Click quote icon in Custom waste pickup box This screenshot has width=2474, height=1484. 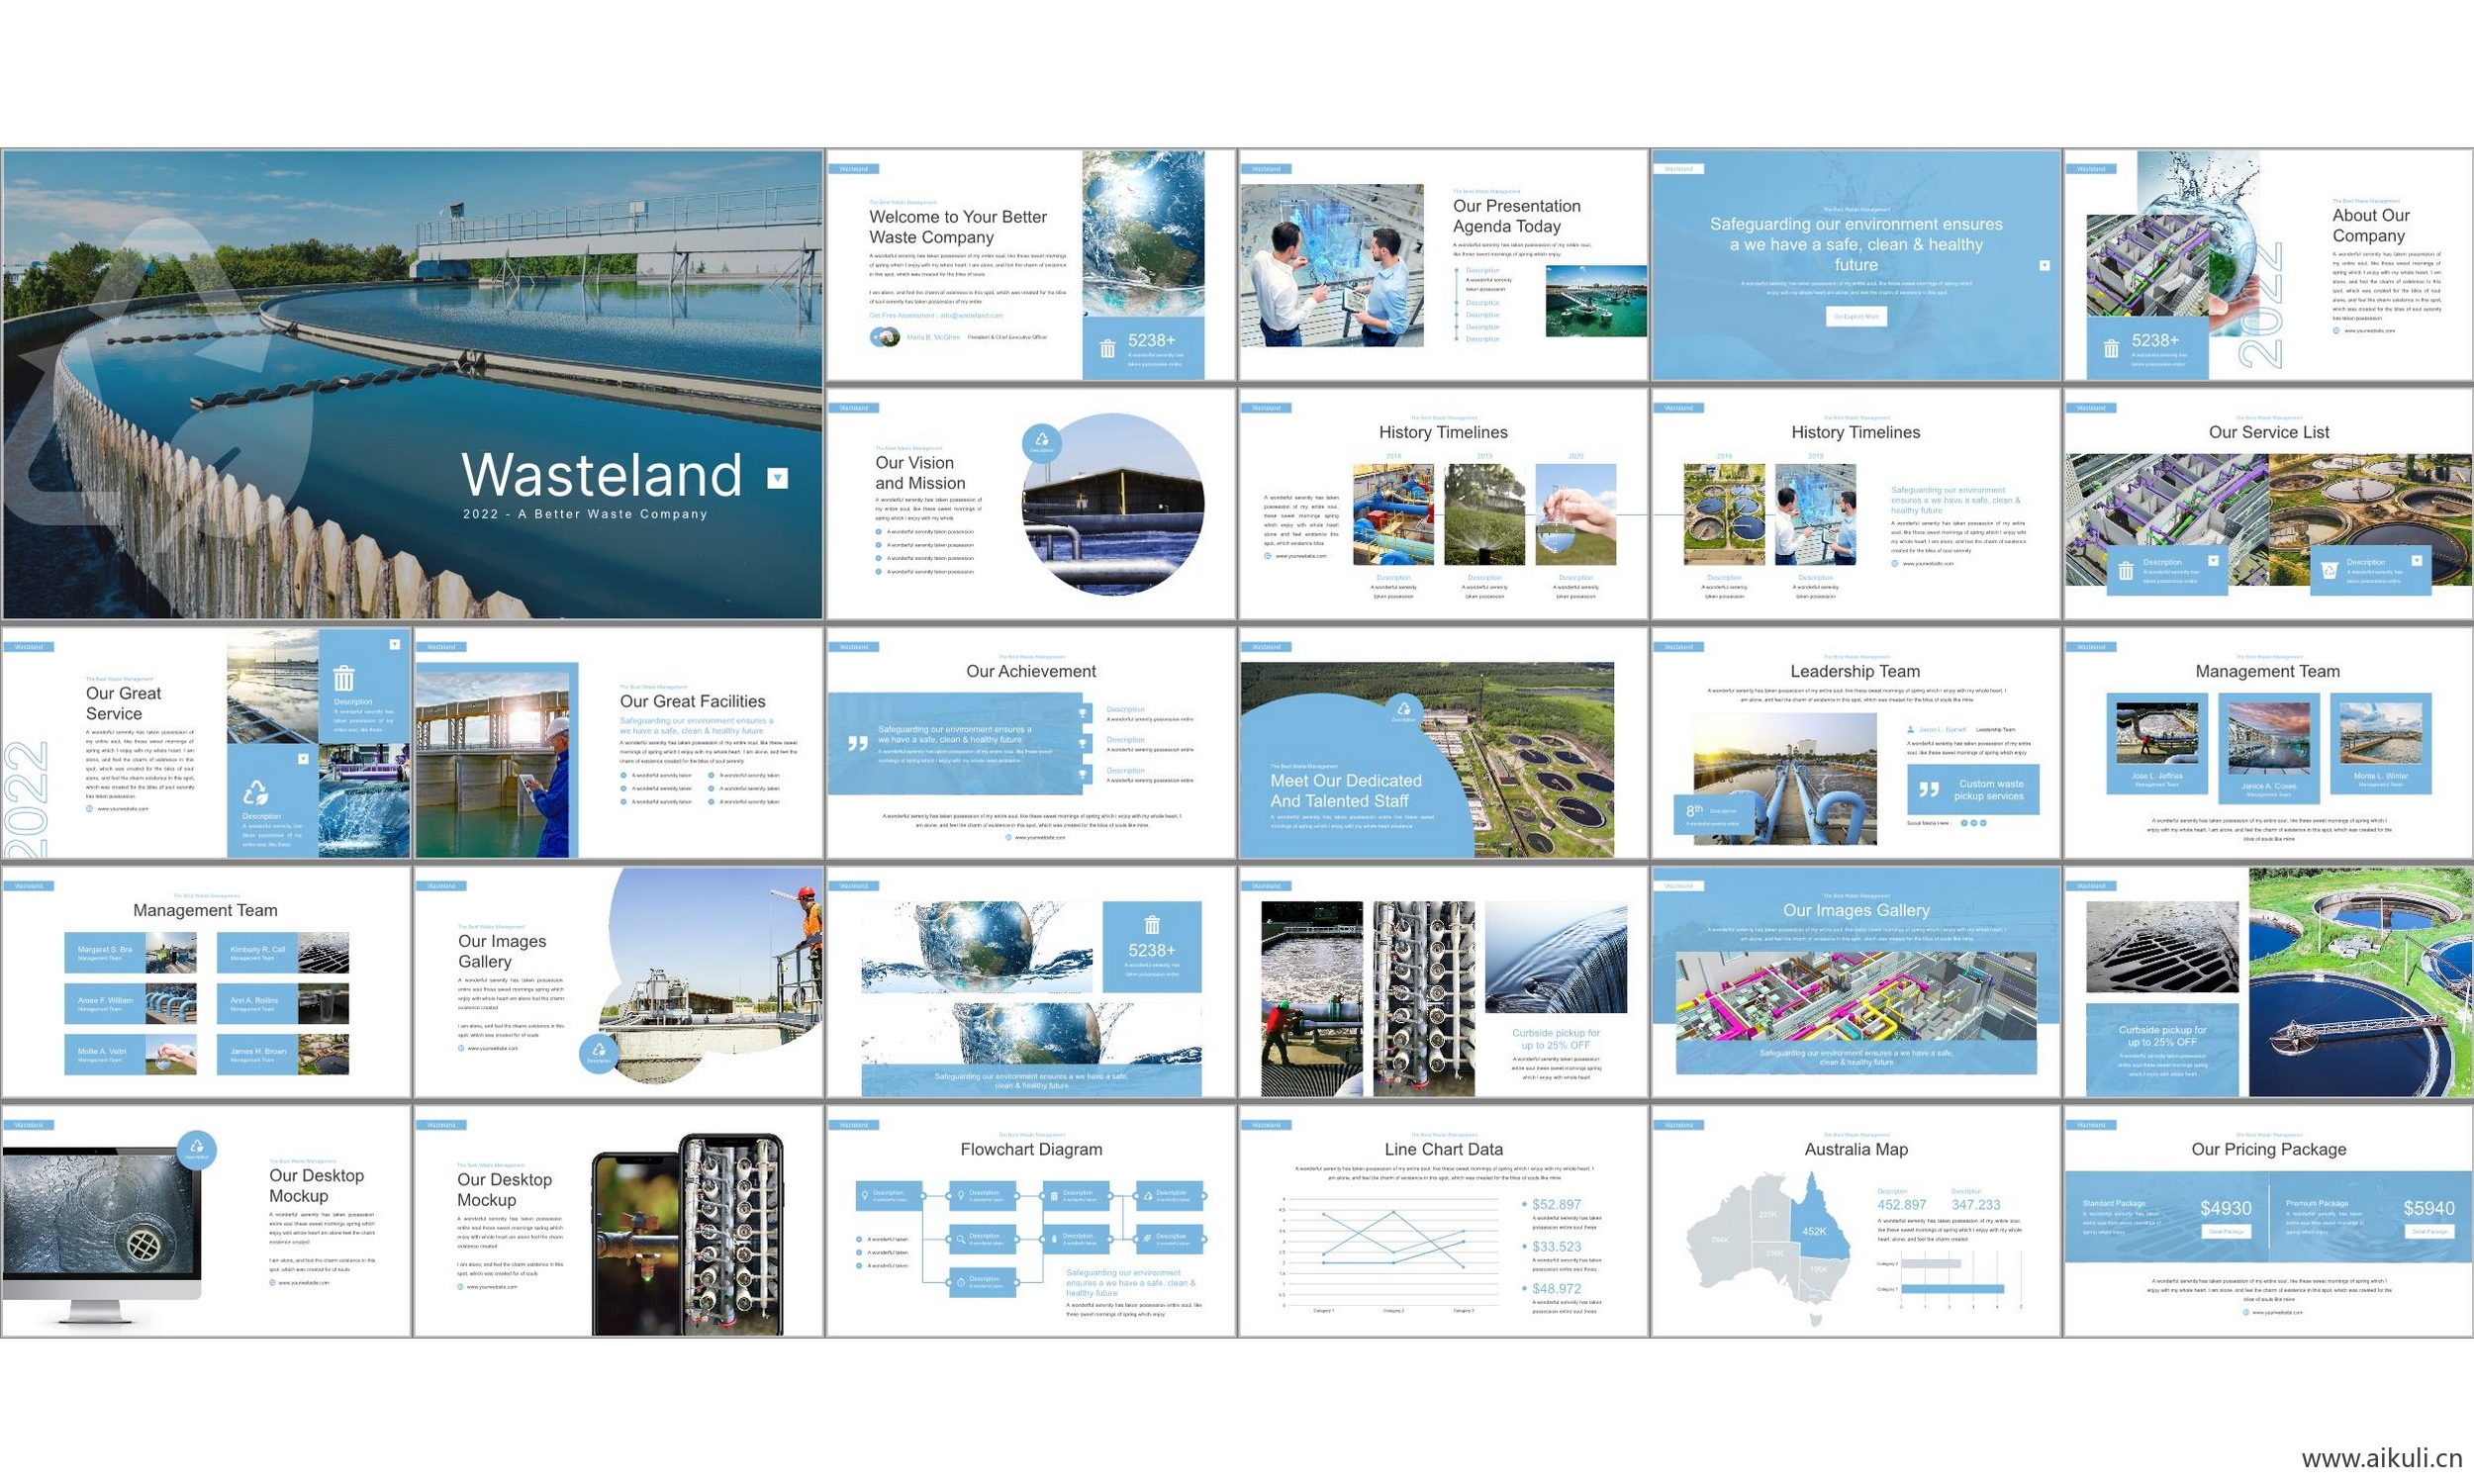(1929, 789)
